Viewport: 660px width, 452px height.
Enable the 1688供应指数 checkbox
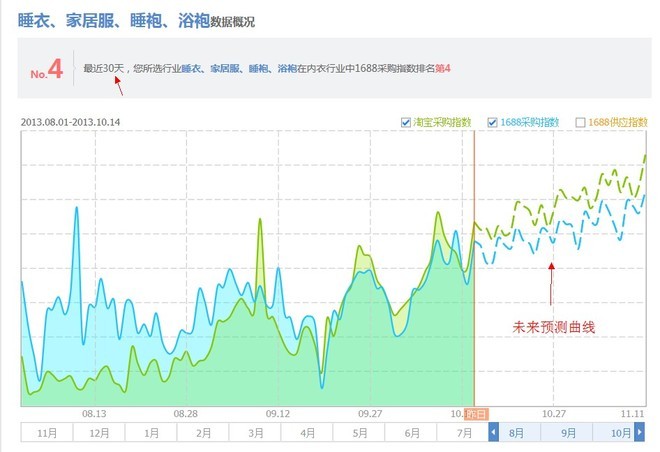coord(581,123)
